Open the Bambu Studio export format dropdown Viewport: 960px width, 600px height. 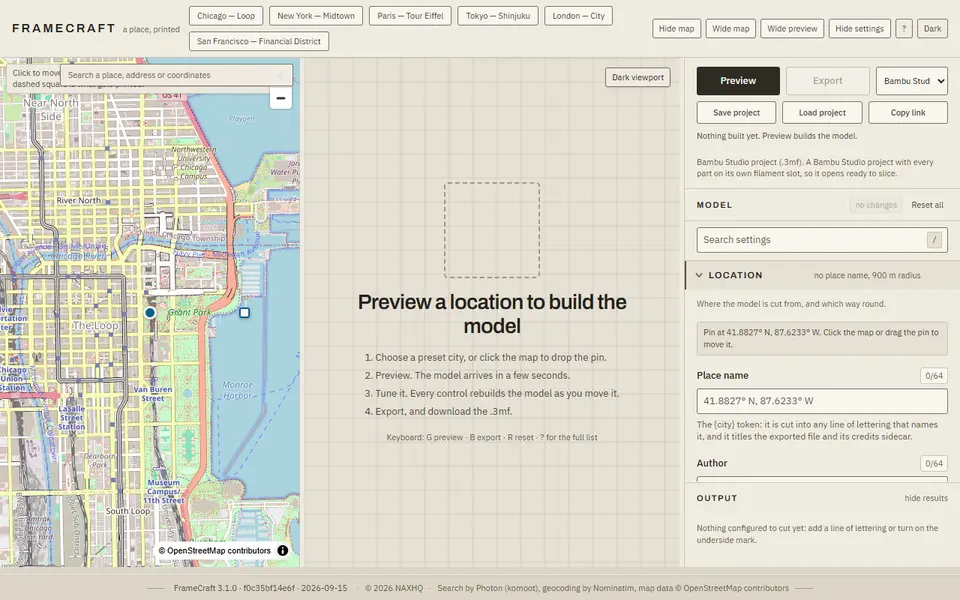912,81
